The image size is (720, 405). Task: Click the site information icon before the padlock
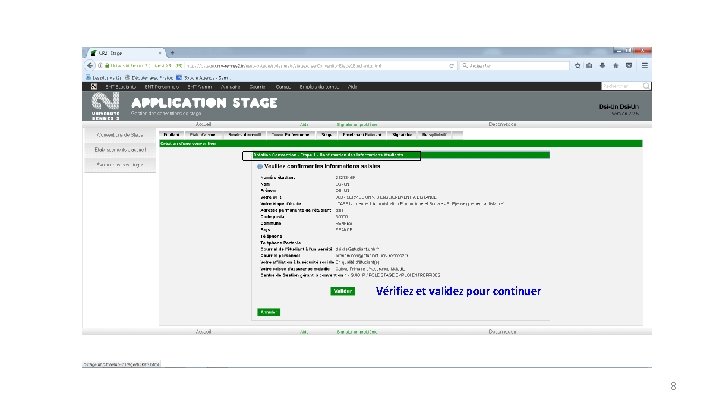point(100,66)
